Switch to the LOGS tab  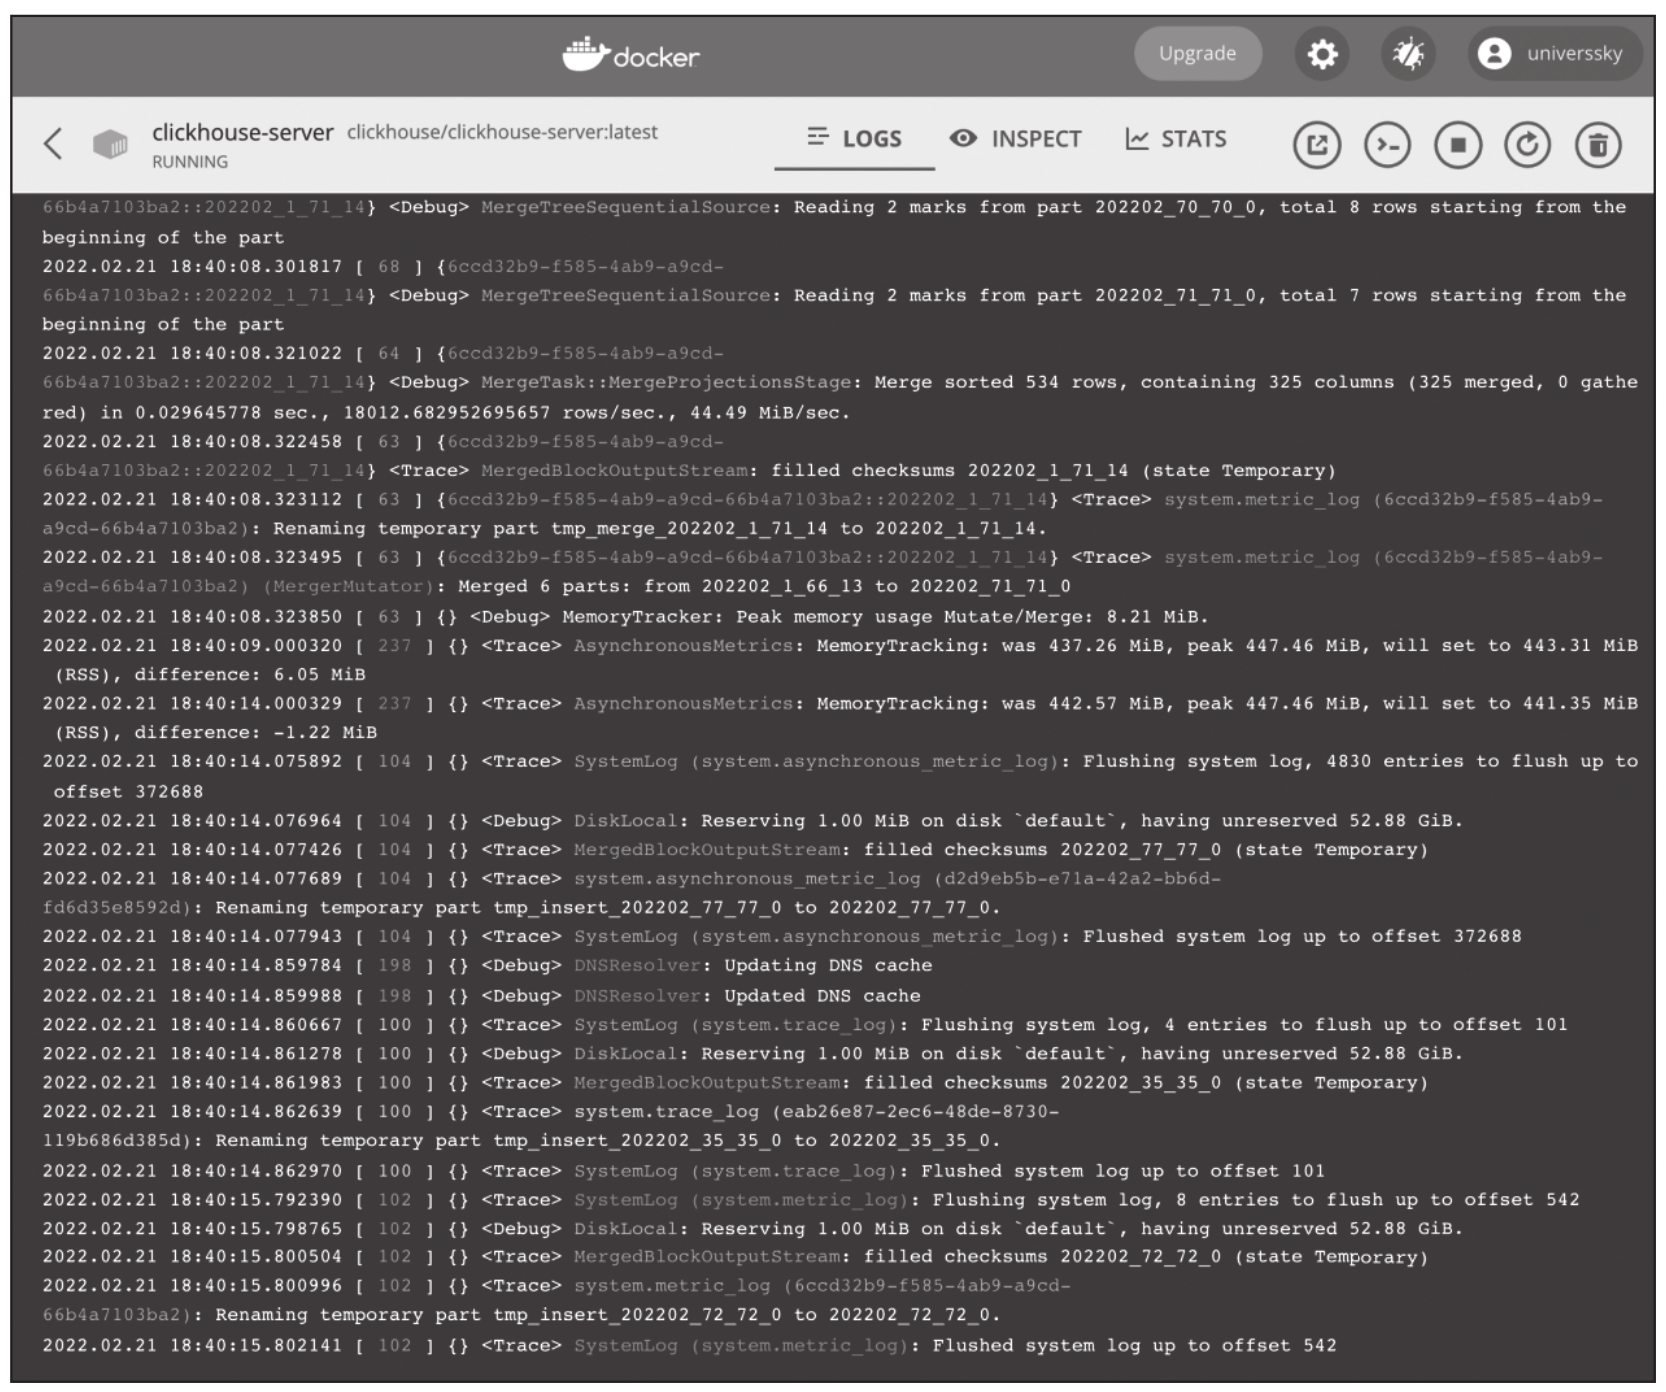point(854,139)
